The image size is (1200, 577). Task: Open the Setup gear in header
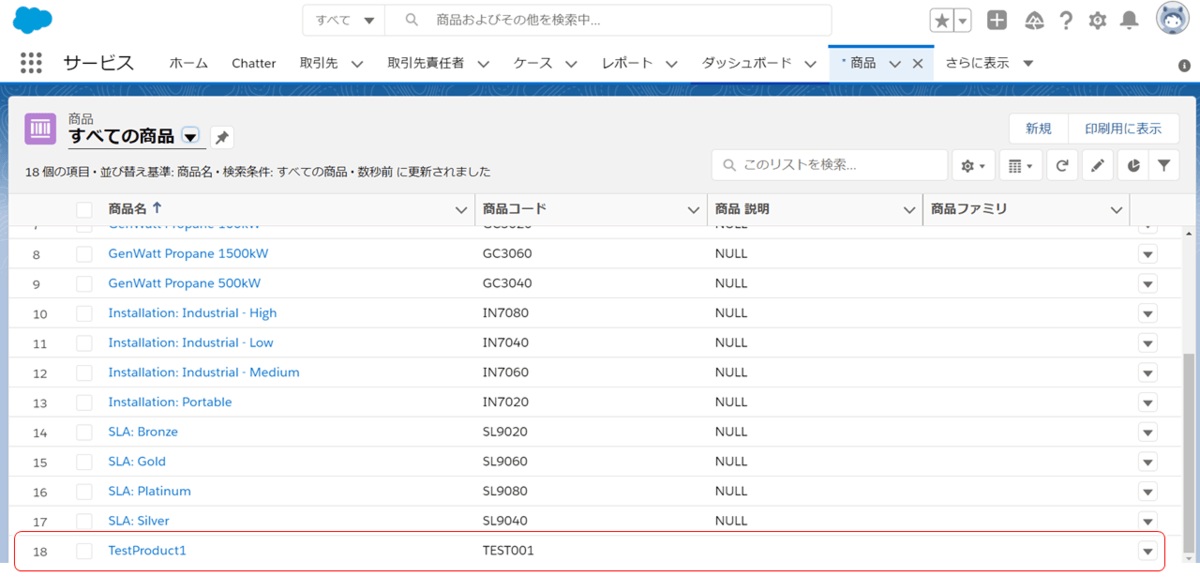point(1097,20)
